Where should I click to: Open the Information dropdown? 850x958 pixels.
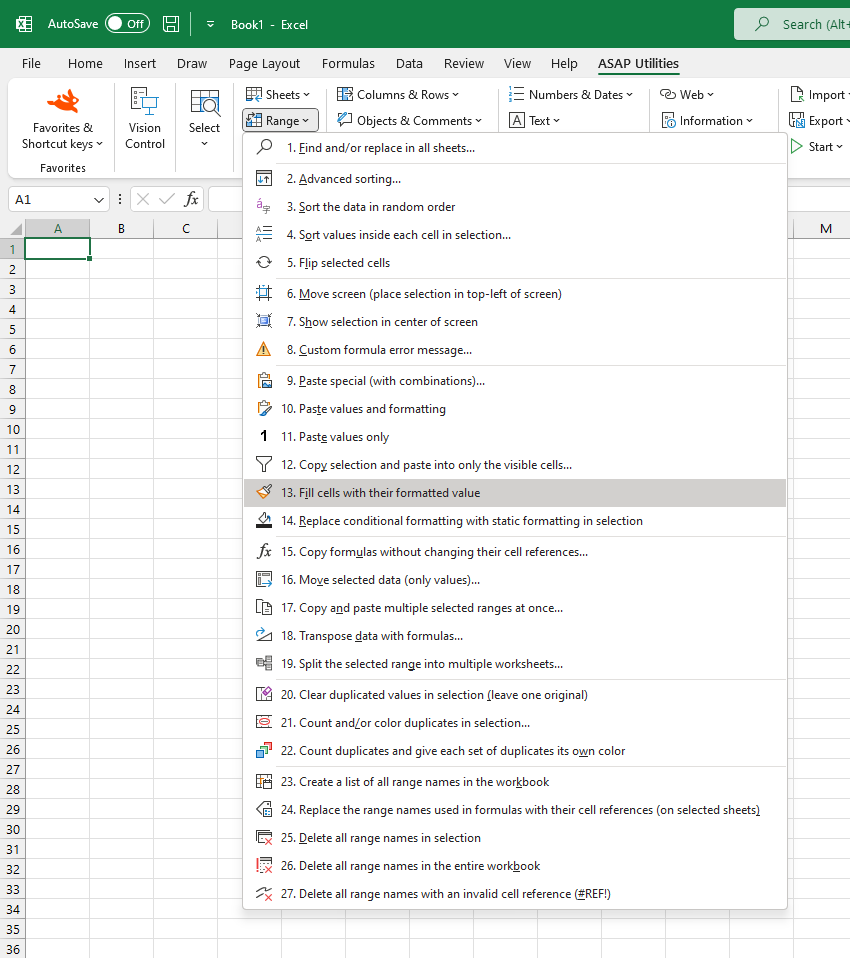tap(707, 120)
